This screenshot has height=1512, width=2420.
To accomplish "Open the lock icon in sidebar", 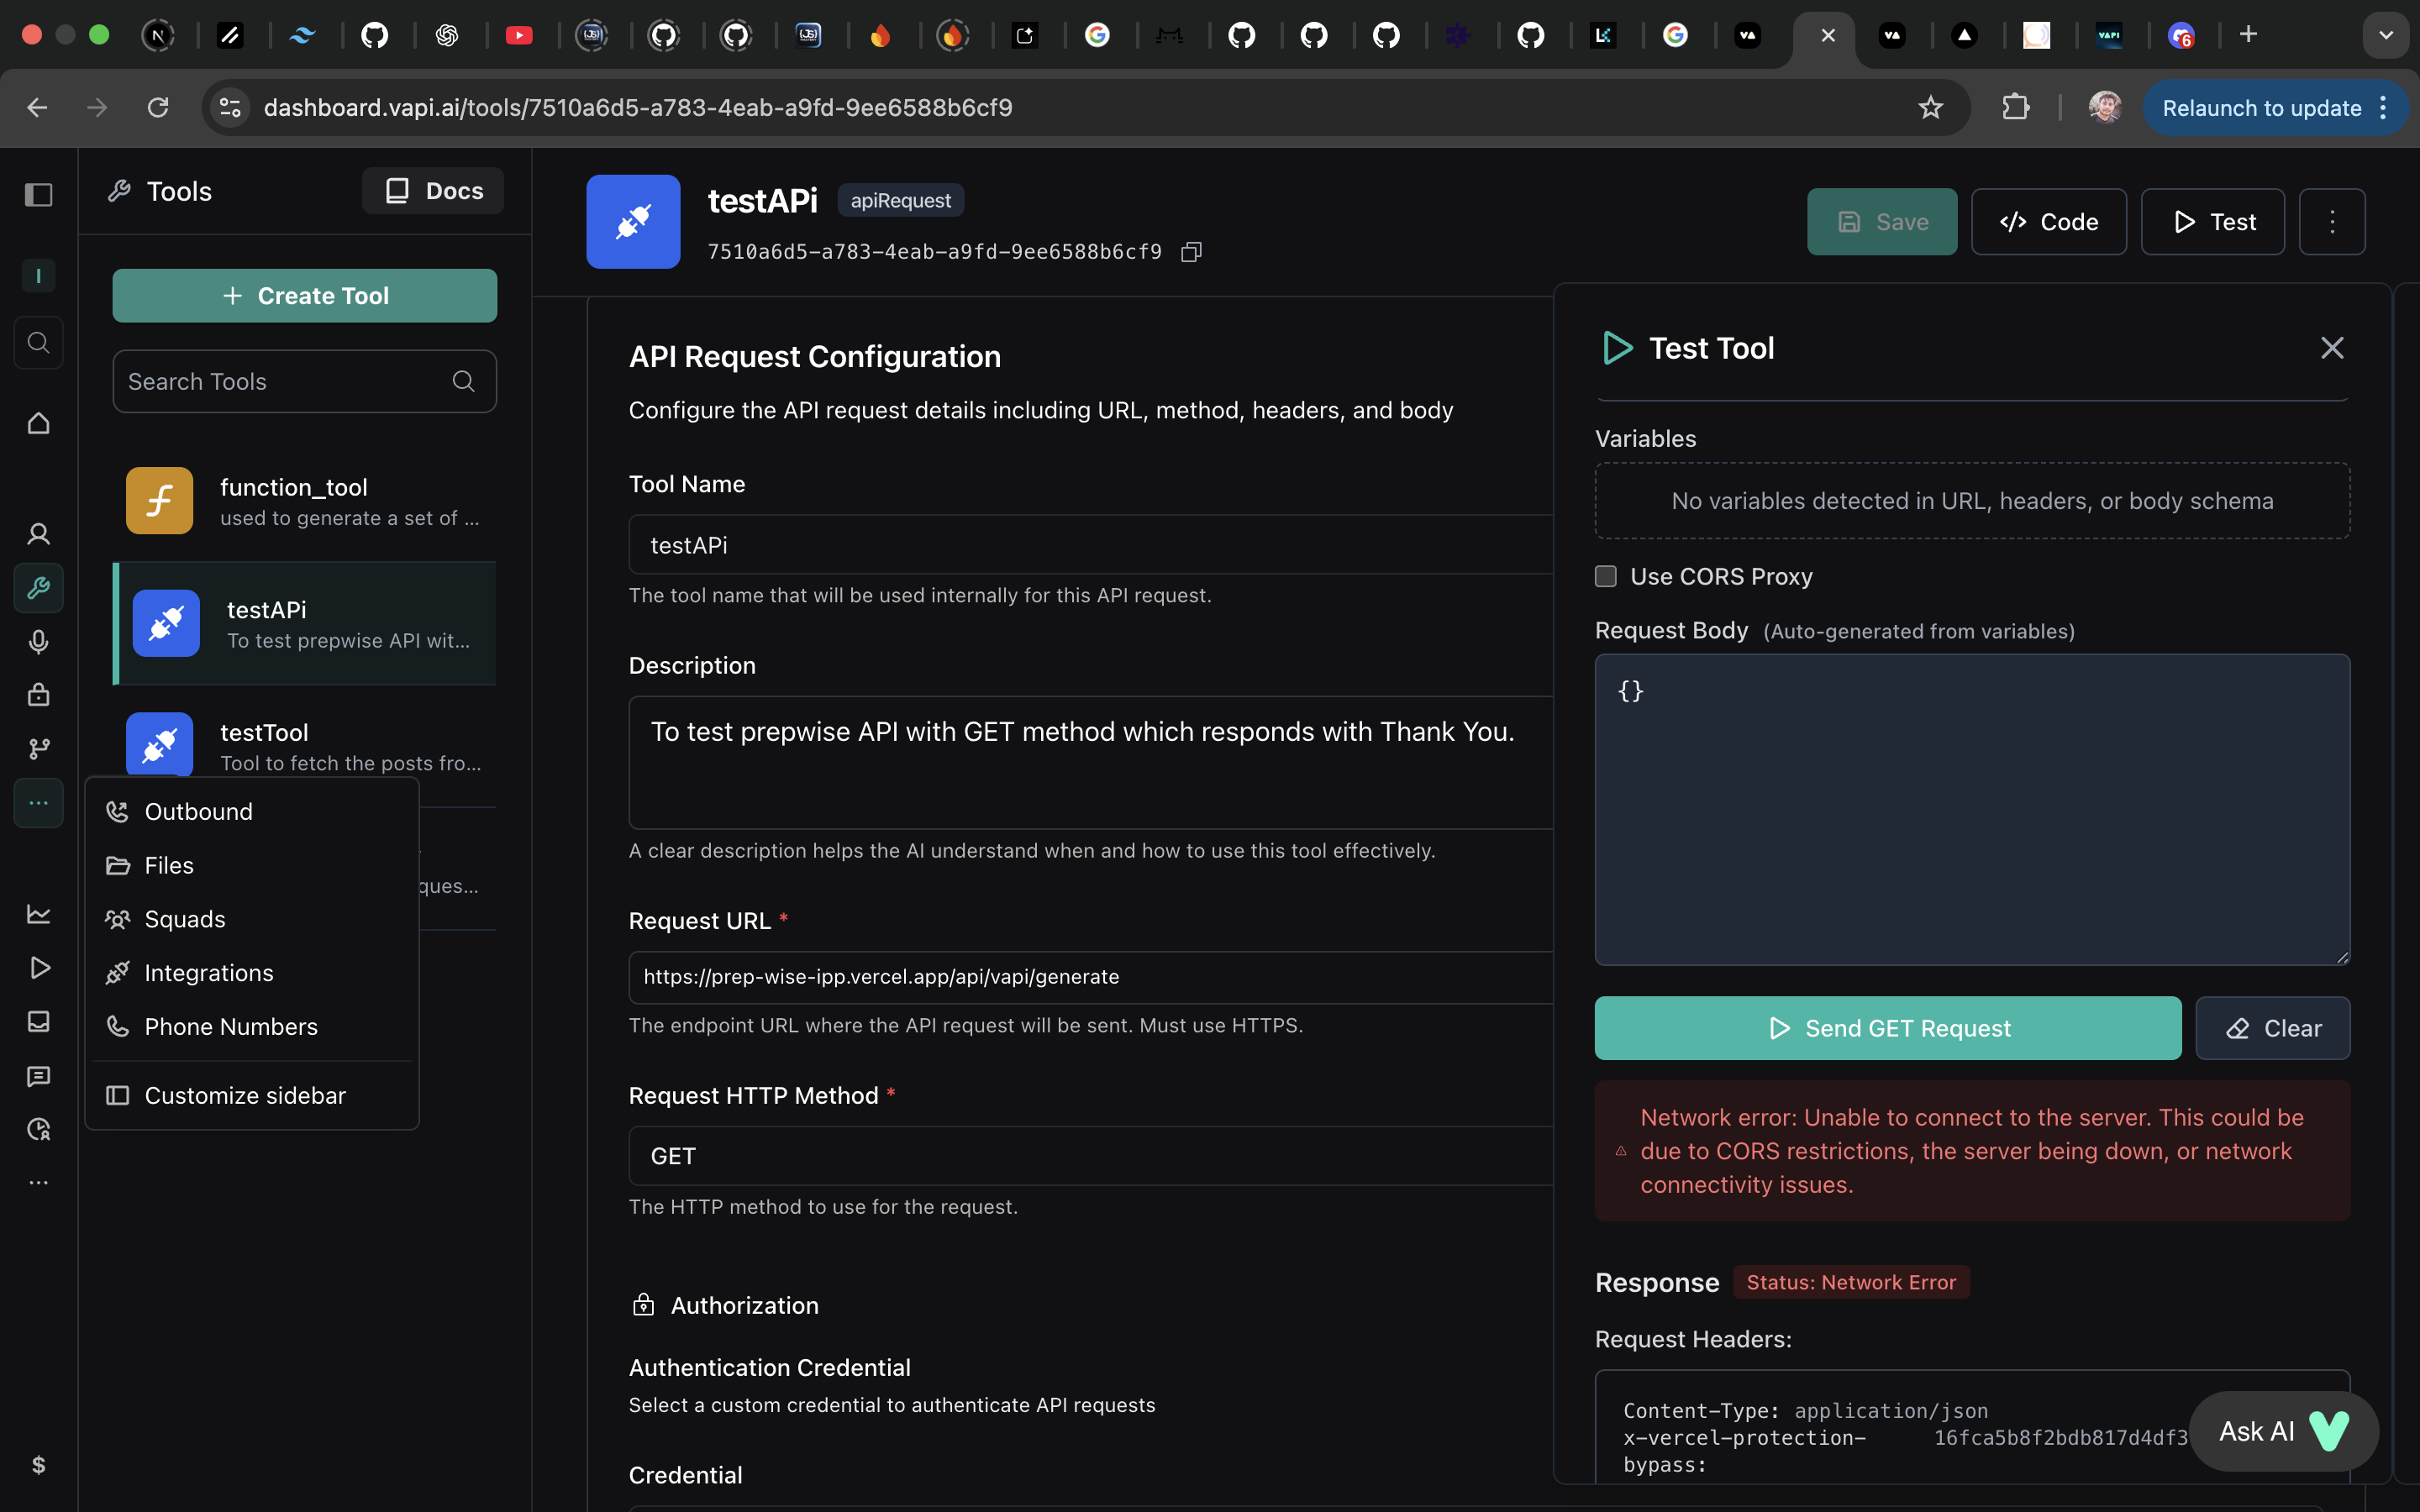I will pyautogui.click(x=38, y=694).
